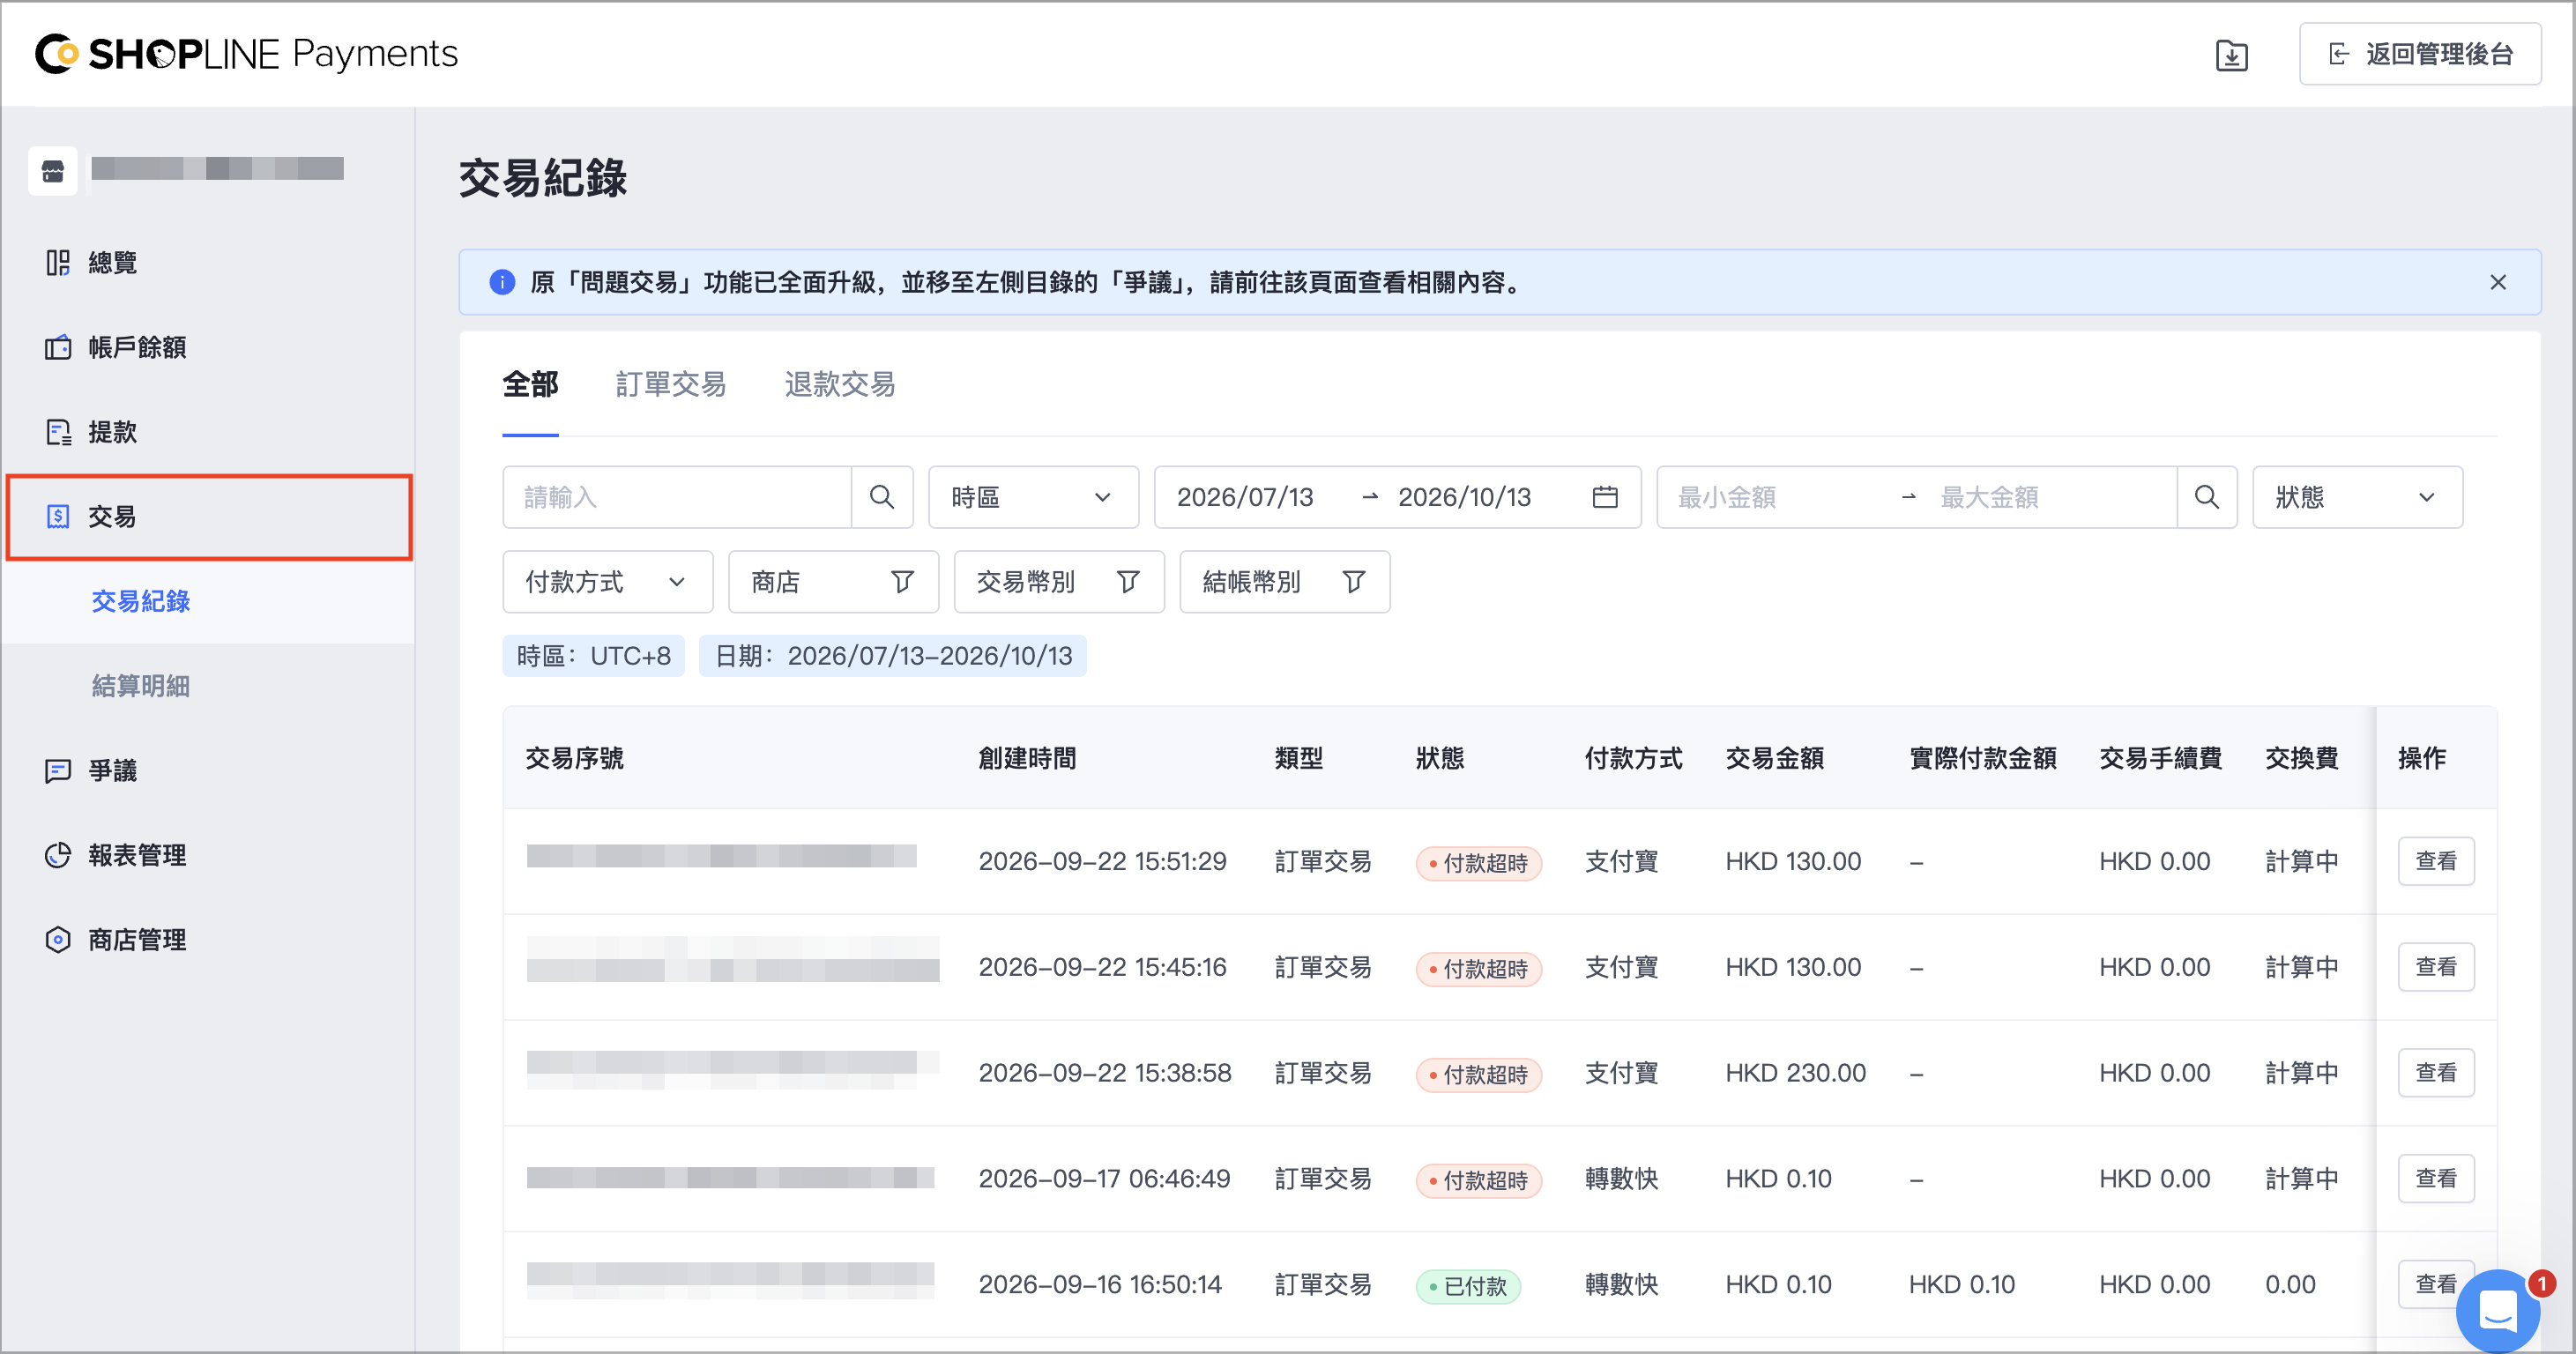
Task: Click the 付款超時 badge for 2026-09-17 row
Action: click(1478, 1180)
